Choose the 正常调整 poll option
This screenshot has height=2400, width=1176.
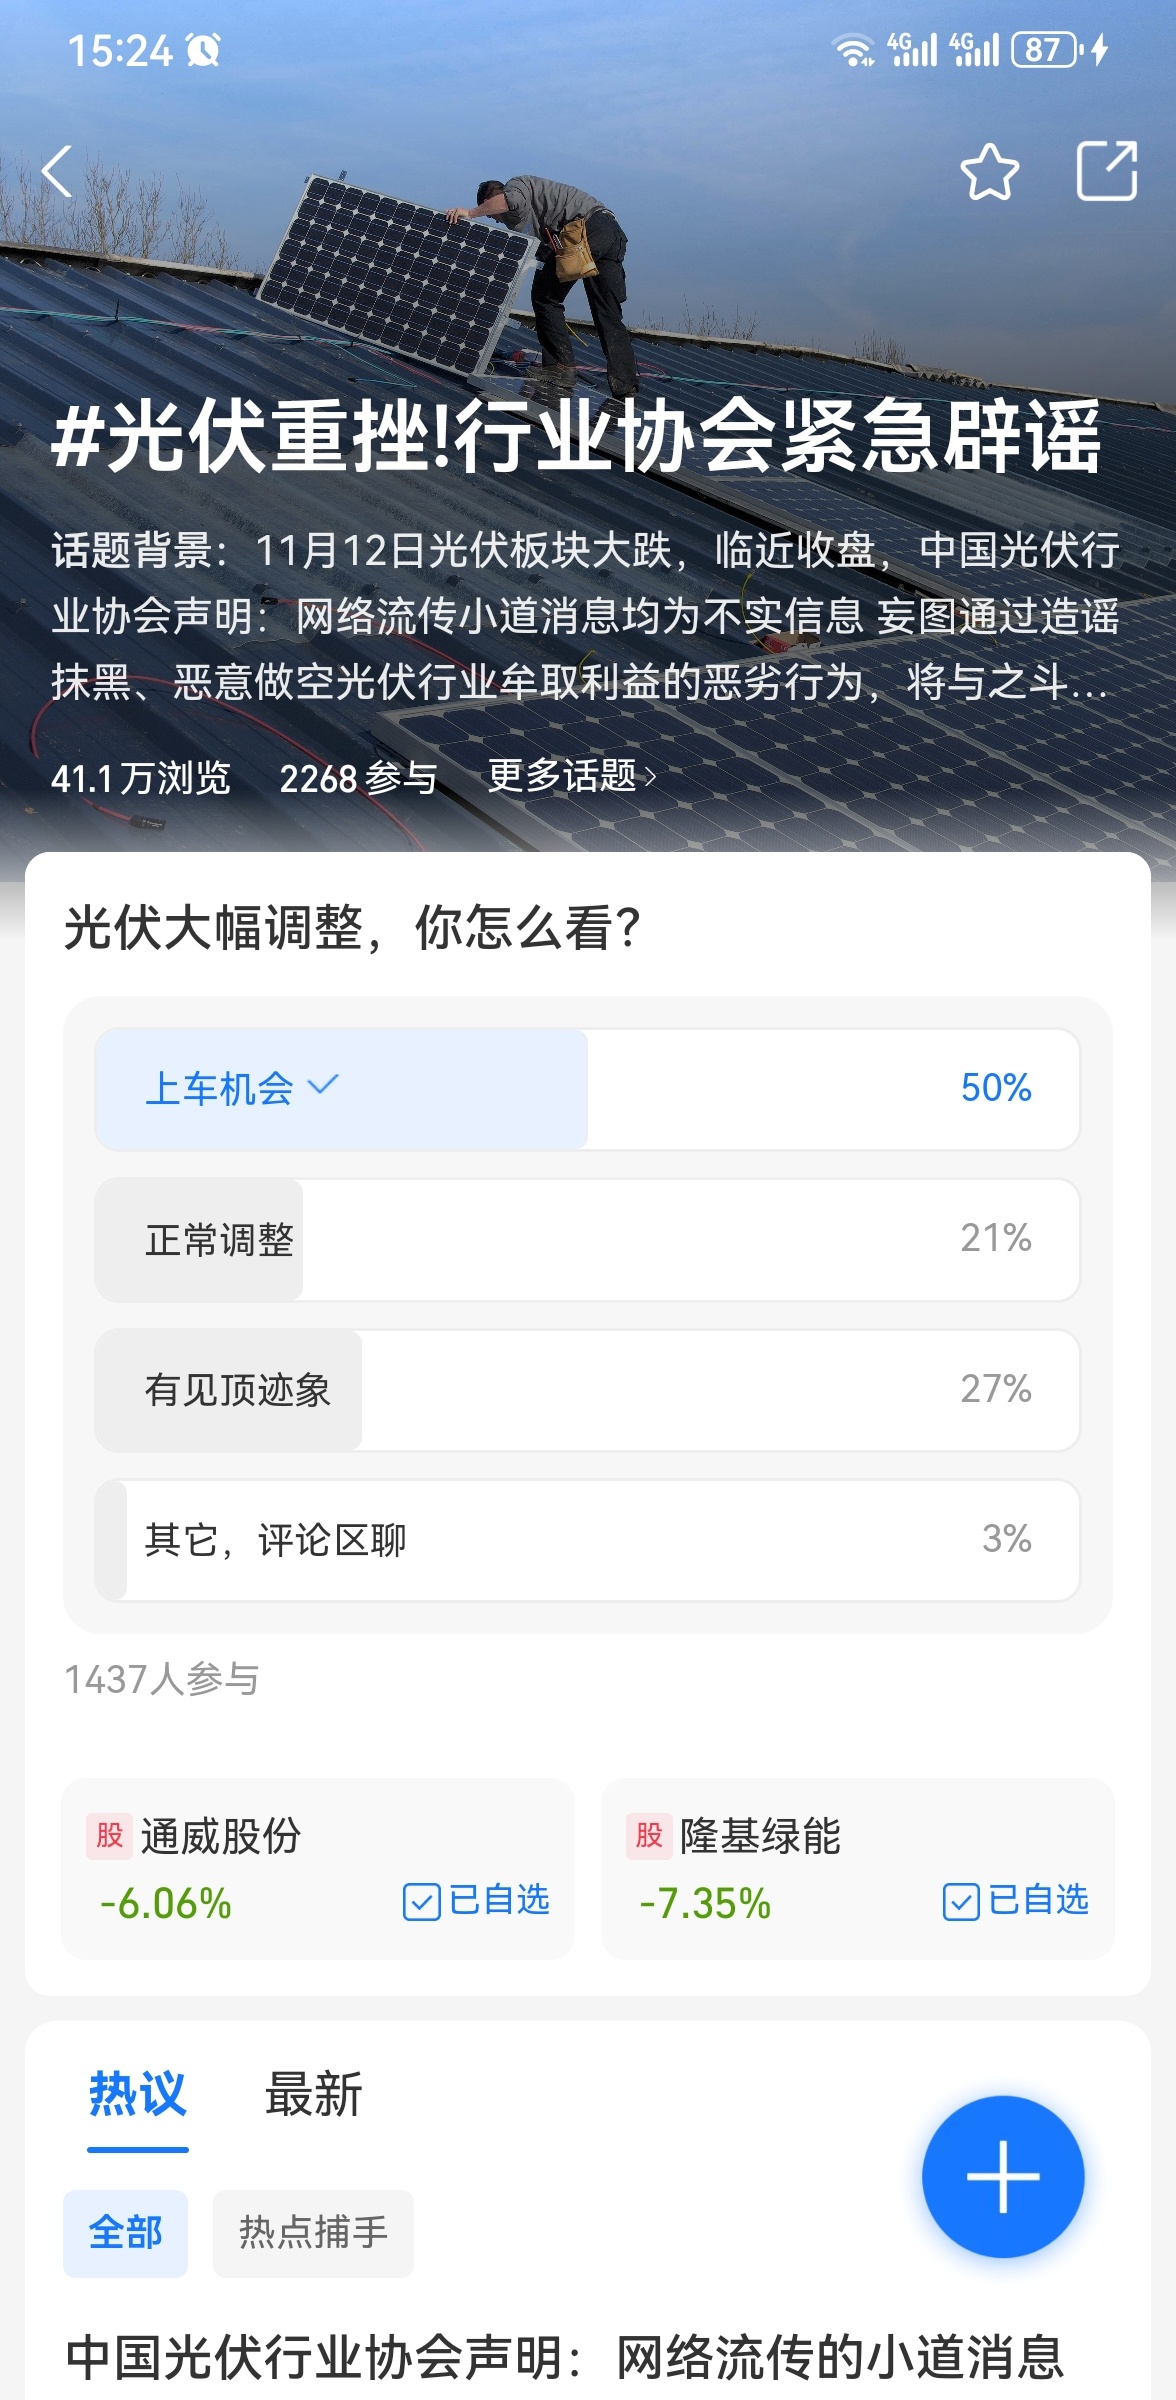pyautogui.click(x=587, y=1240)
